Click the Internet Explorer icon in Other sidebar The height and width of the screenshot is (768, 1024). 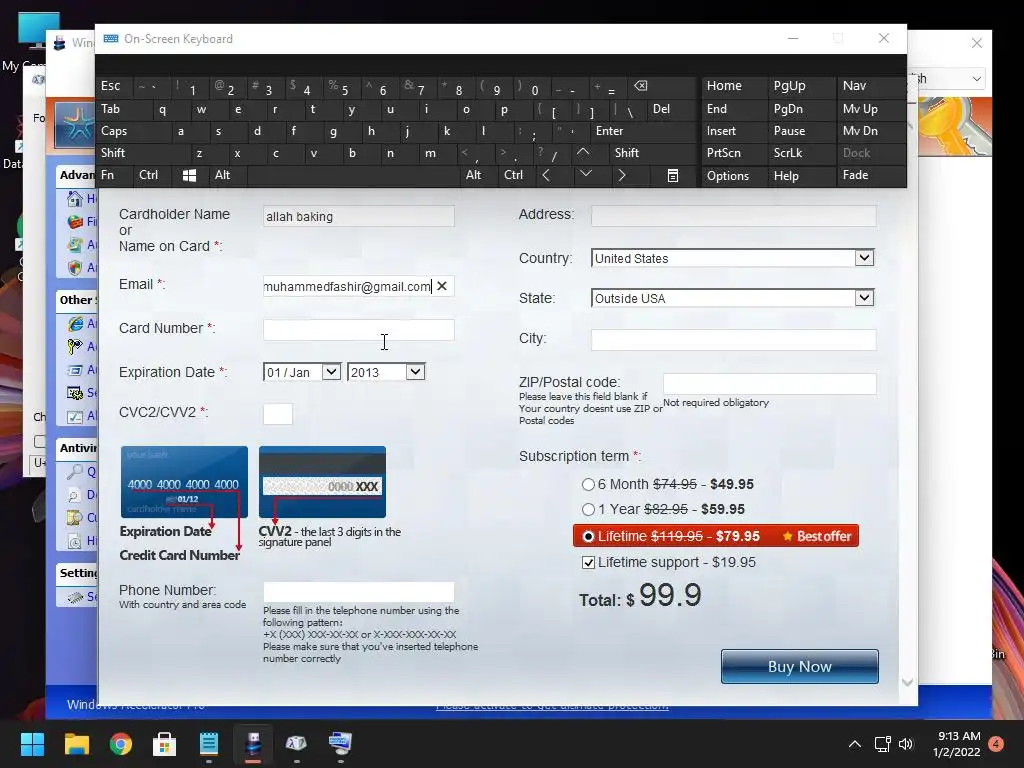75,323
